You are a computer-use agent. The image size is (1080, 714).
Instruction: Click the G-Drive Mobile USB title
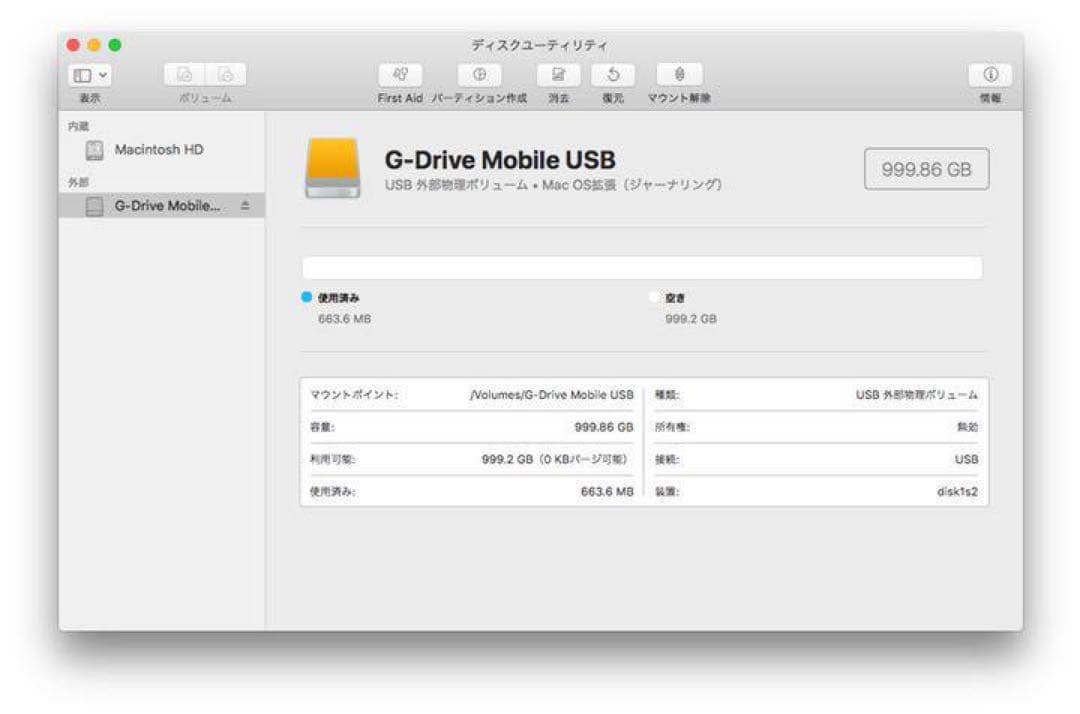tap(500, 160)
